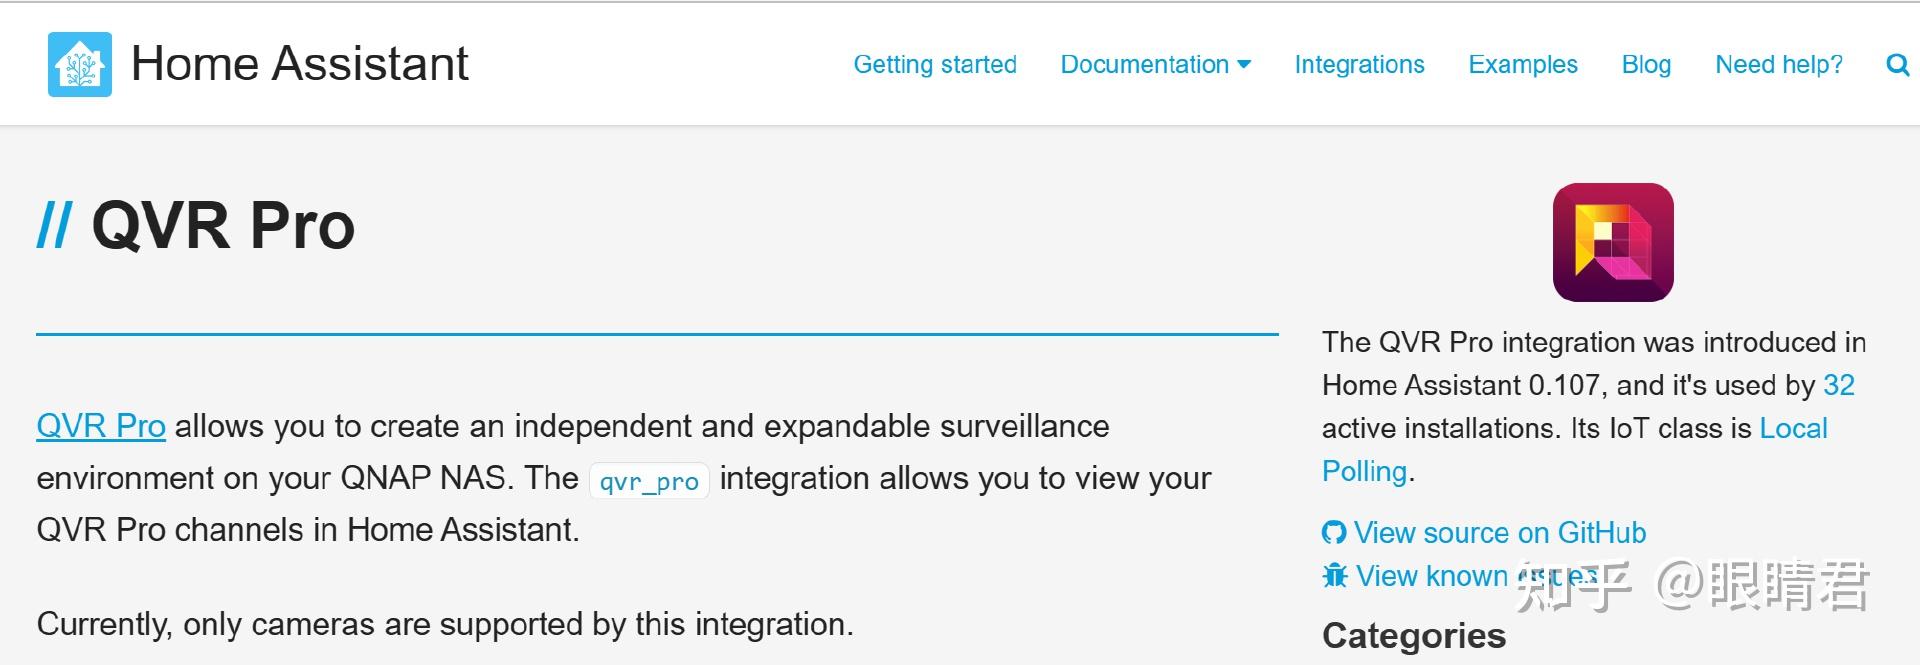This screenshot has width=1920, height=665.
Task: Go to Getting started
Action: coord(935,65)
